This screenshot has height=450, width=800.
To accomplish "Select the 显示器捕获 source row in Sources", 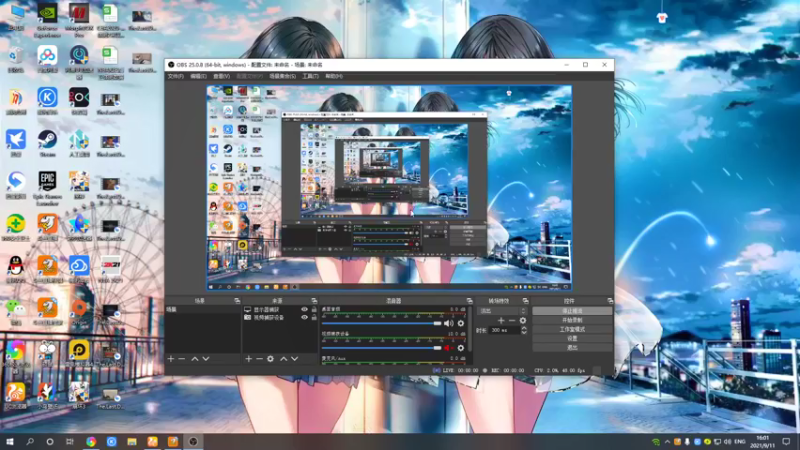I will click(x=280, y=309).
